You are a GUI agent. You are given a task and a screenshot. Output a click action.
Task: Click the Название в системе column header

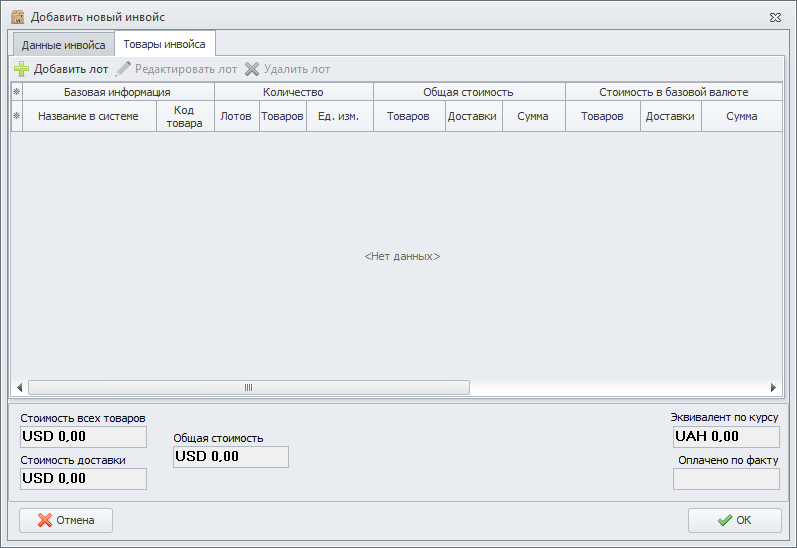(x=88, y=117)
